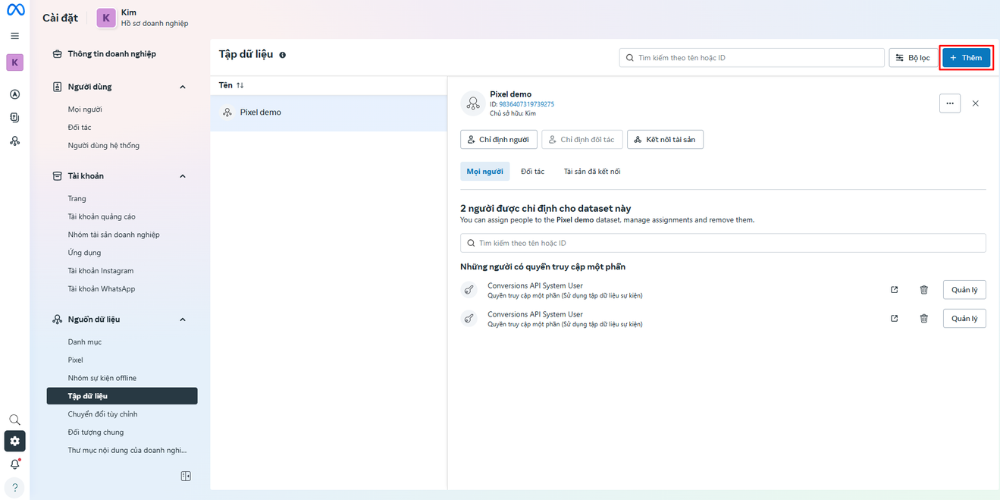Image resolution: width=1000 pixels, height=500 pixels.
Task: Click Chỉ định người button
Action: [x=499, y=140]
